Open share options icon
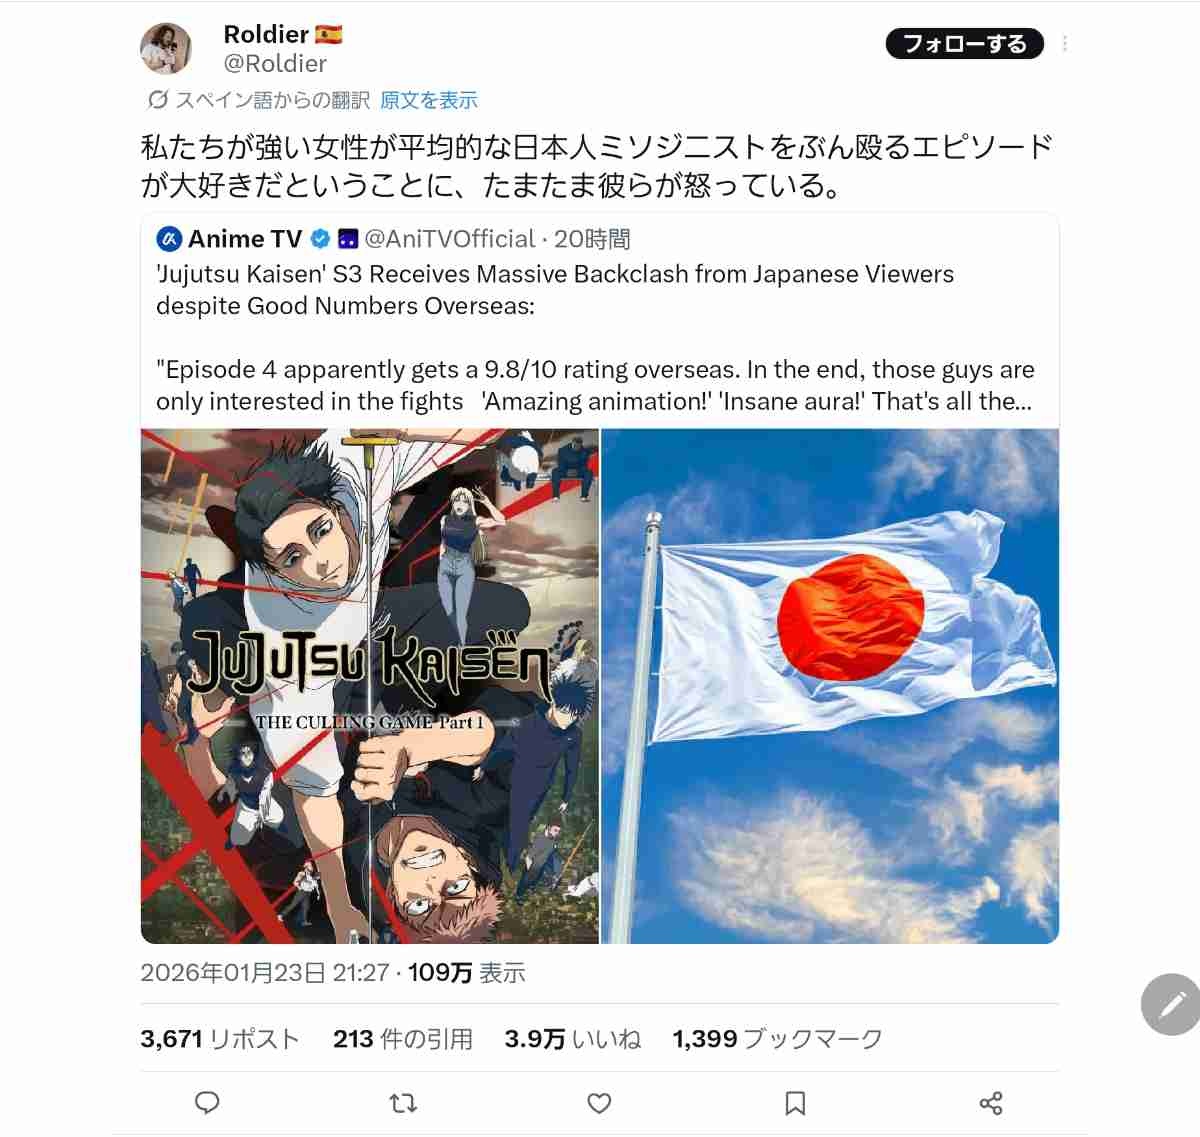This screenshot has height=1137, width=1200. coord(991,1103)
